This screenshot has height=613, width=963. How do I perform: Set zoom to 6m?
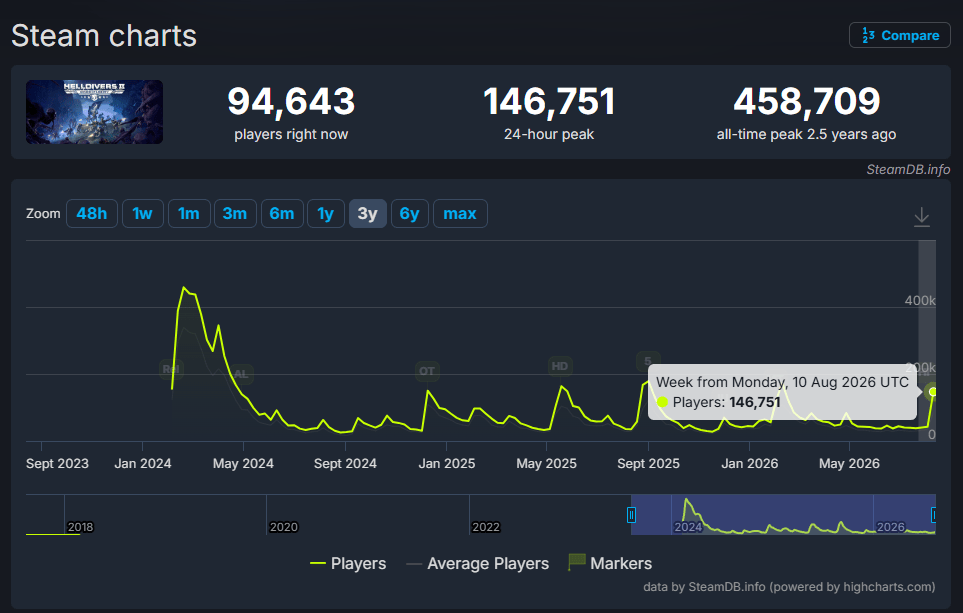pyautogui.click(x=282, y=214)
